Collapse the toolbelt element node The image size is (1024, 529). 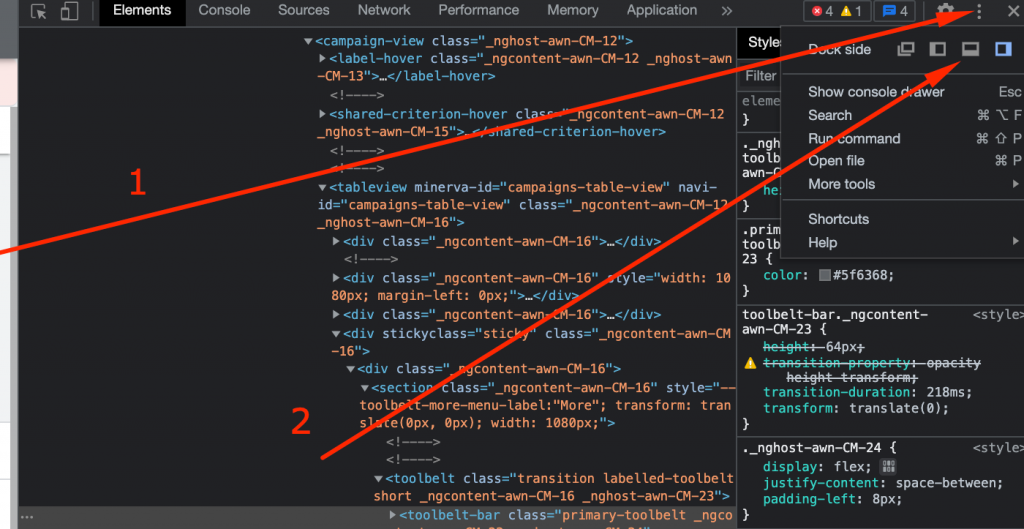(378, 479)
